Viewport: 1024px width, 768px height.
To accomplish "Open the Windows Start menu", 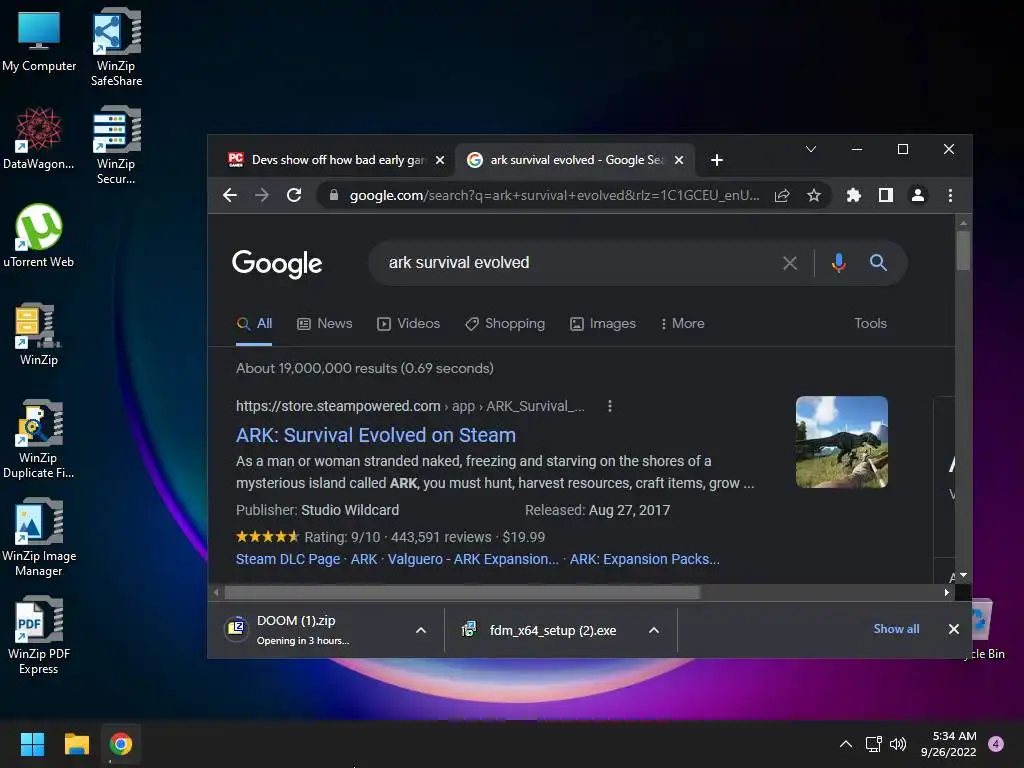I will click(32, 744).
